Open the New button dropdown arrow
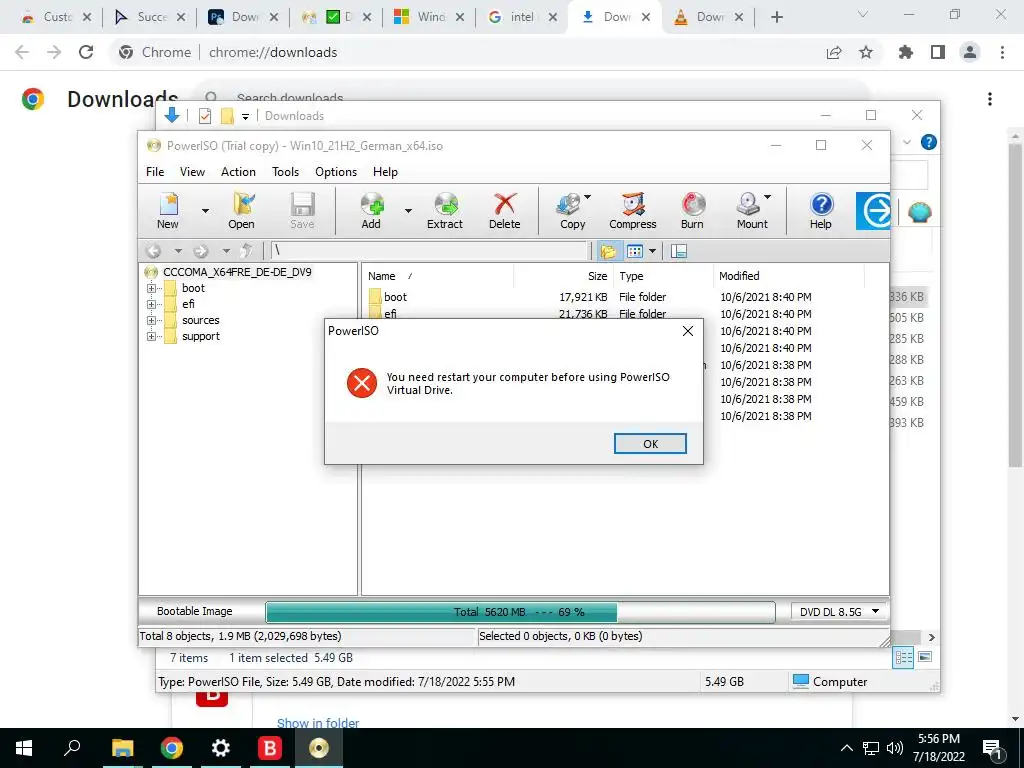Screen dimensions: 1024x768 coord(205,210)
